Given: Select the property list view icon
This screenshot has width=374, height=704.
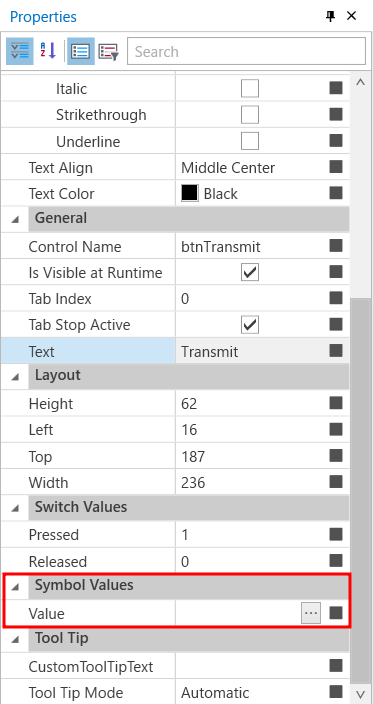Looking at the screenshot, I should [81, 52].
